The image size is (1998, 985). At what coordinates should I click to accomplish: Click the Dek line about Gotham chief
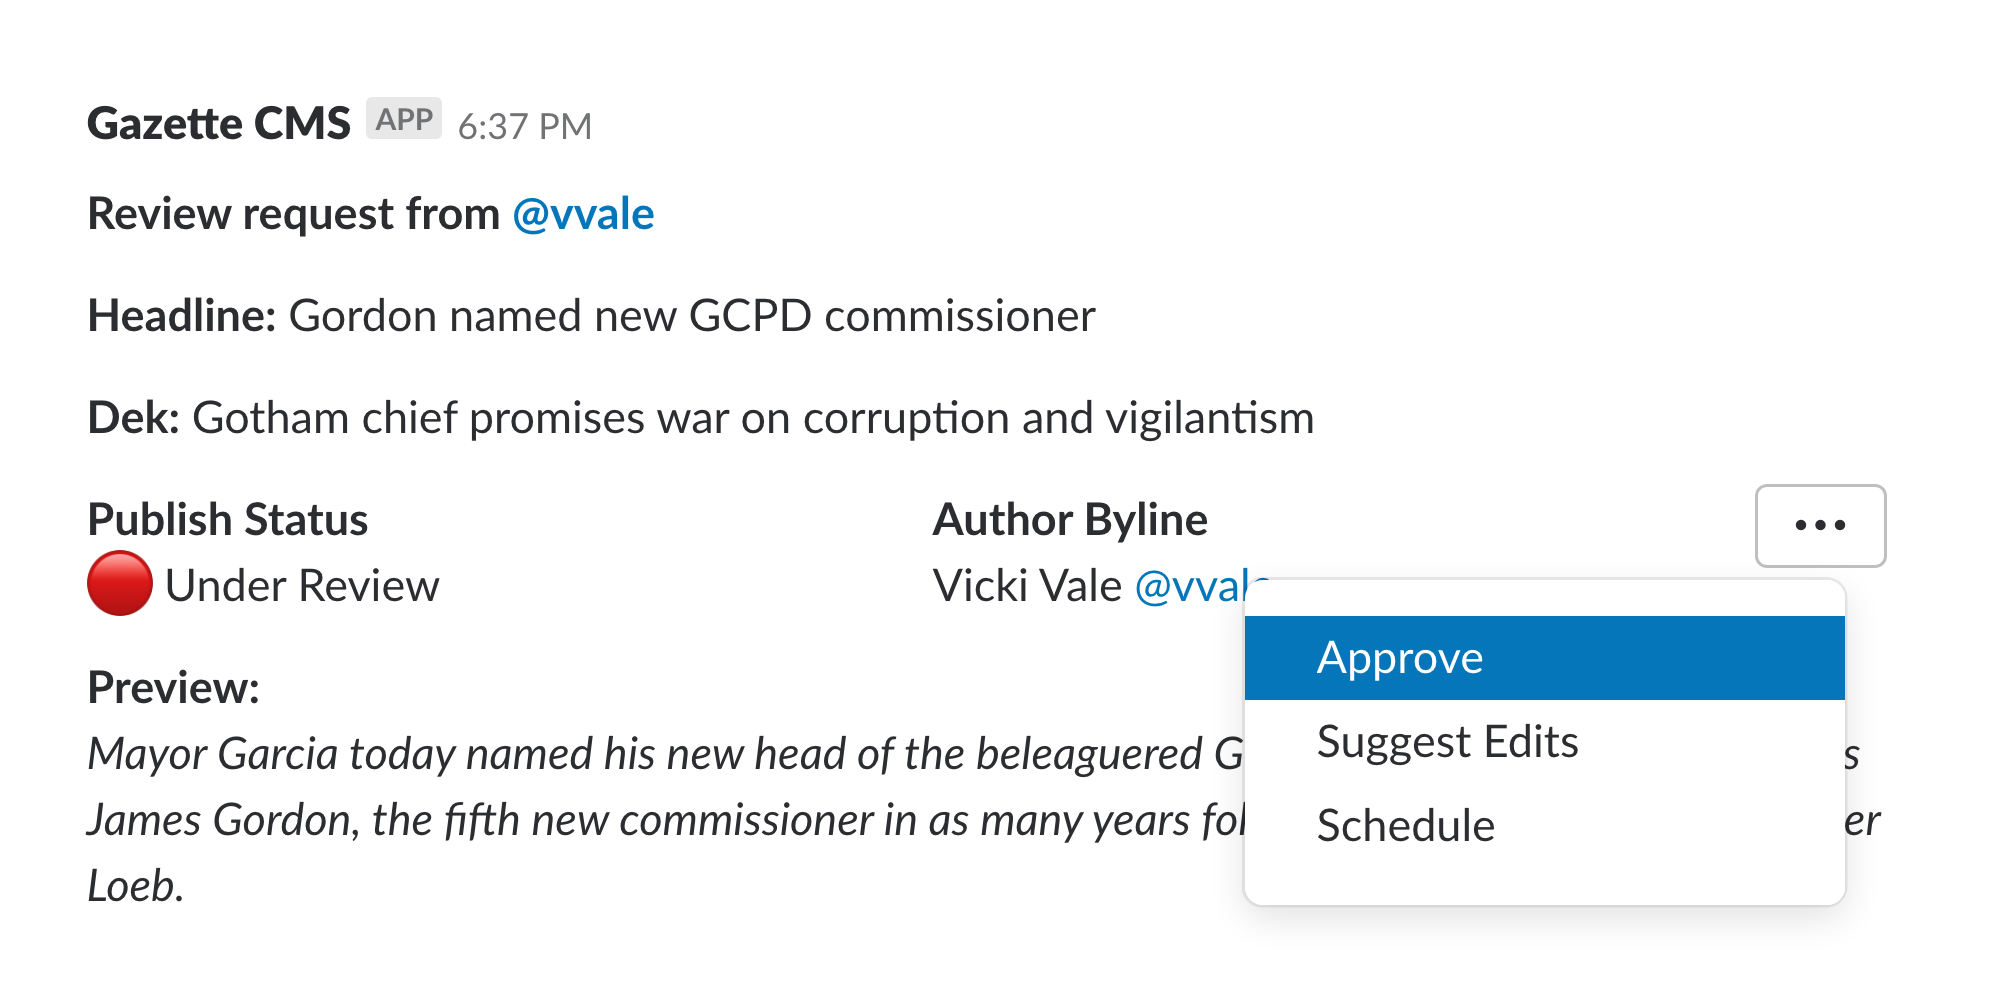pos(700,418)
